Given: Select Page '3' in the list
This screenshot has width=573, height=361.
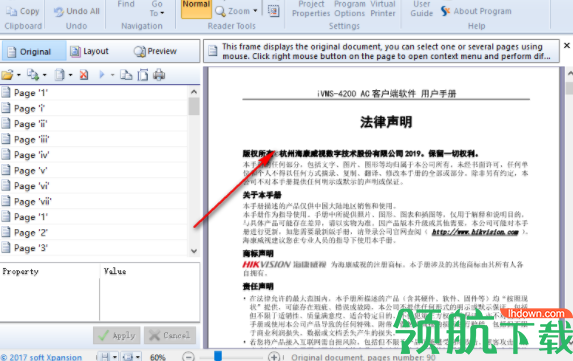Looking at the screenshot, I should (94, 248).
